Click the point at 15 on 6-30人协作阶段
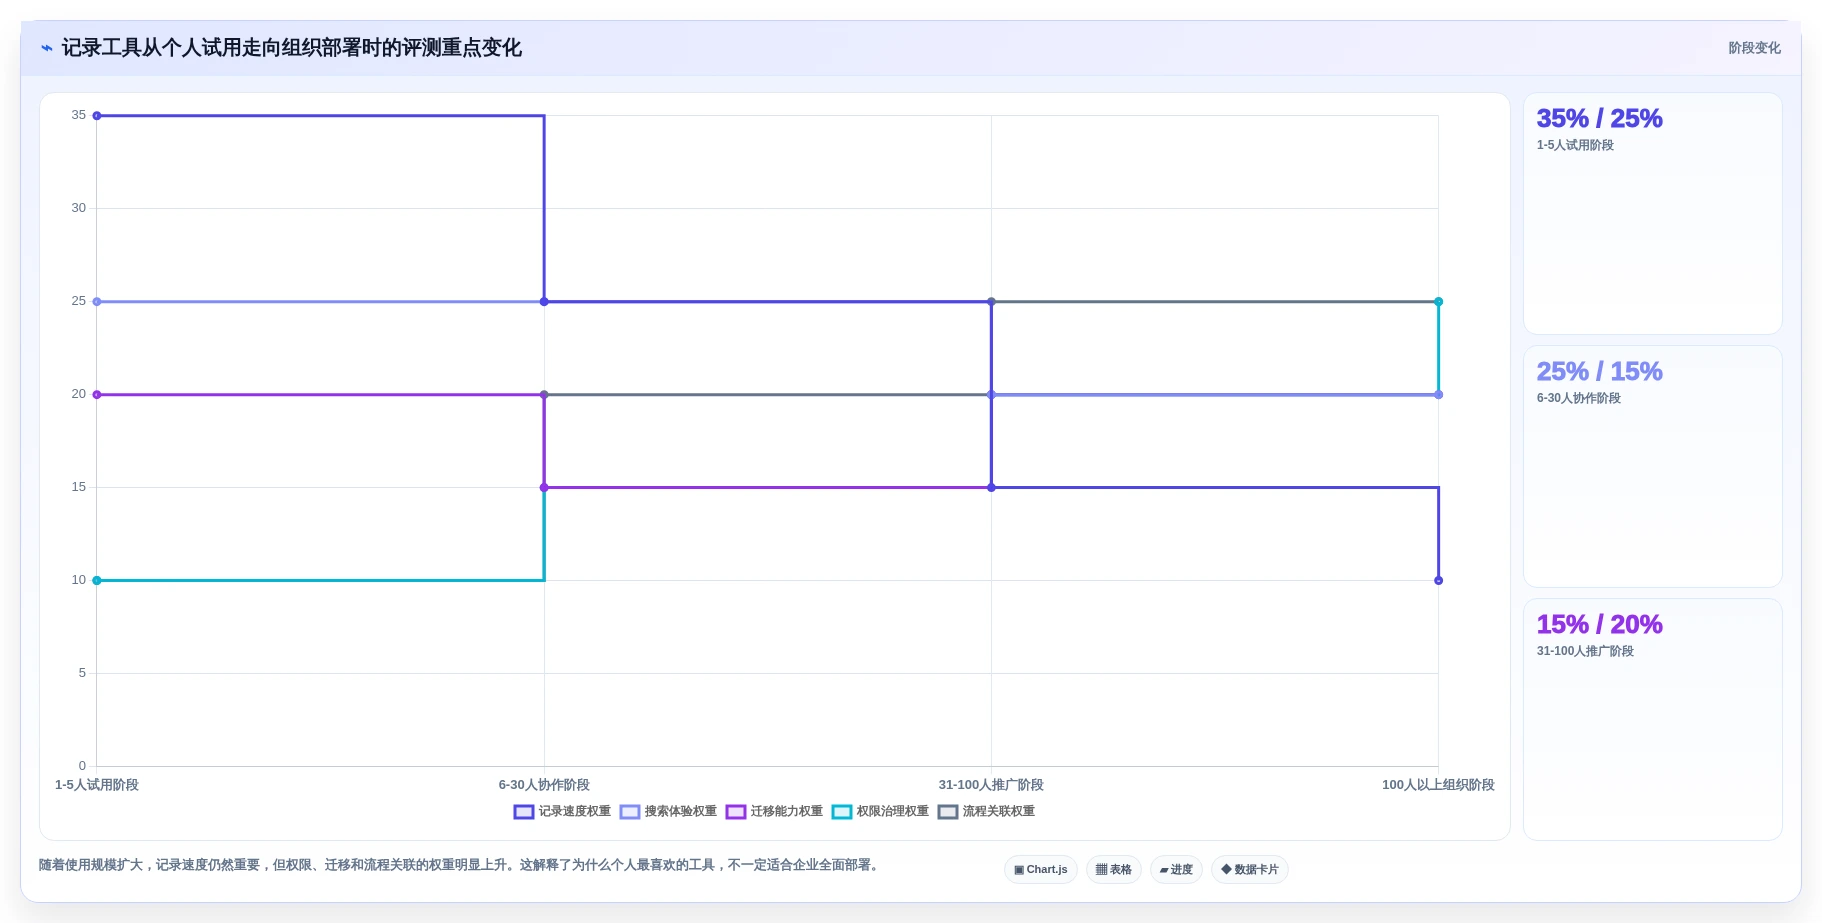Screen dimensions: 1822x923 (x=544, y=488)
